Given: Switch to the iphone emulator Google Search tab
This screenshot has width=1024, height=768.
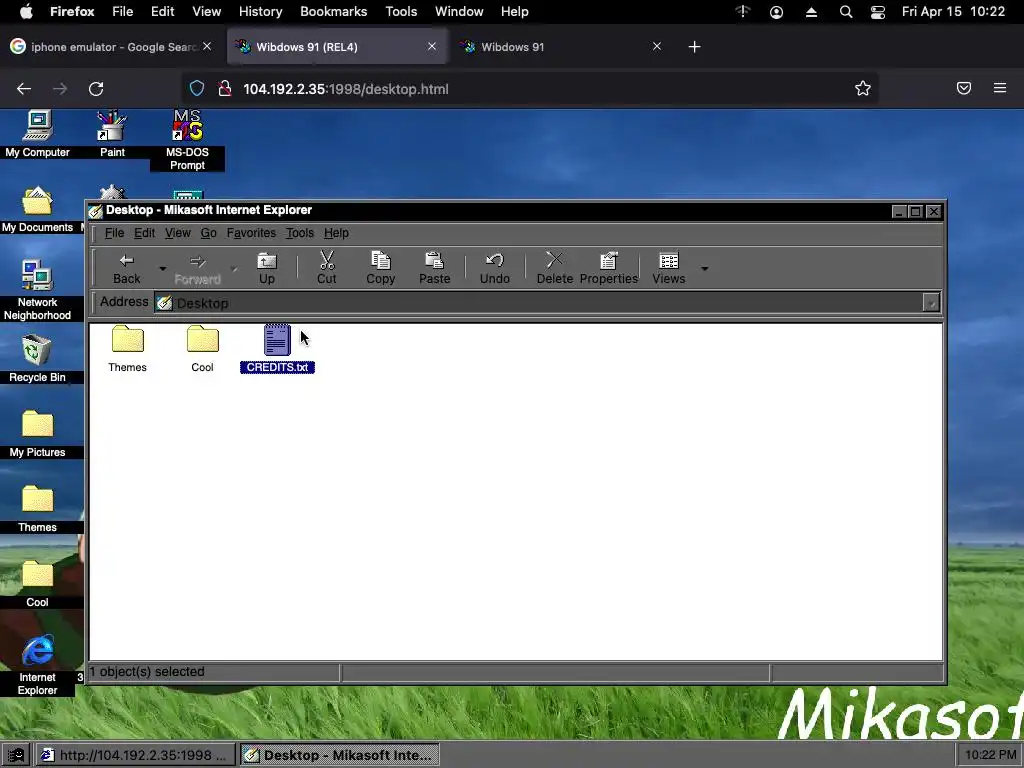Looking at the screenshot, I should point(111,46).
